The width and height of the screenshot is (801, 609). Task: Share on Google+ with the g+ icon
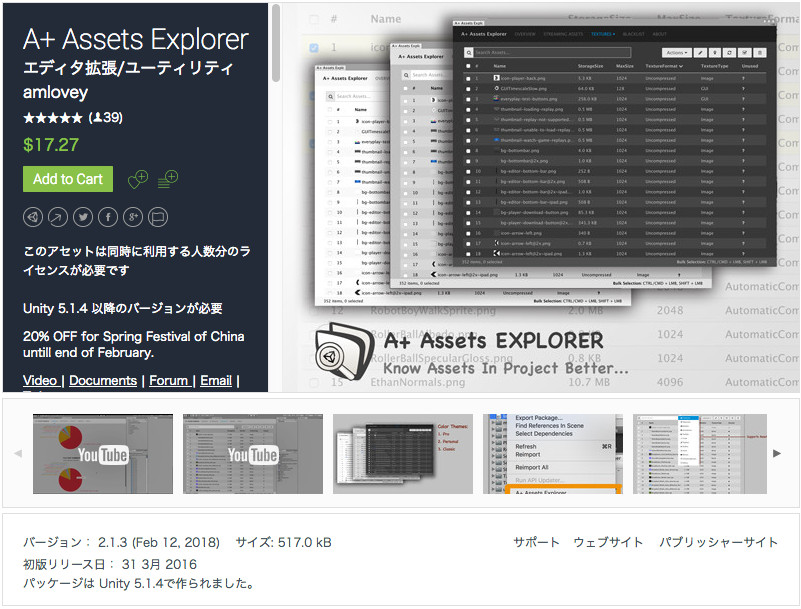coord(133,217)
